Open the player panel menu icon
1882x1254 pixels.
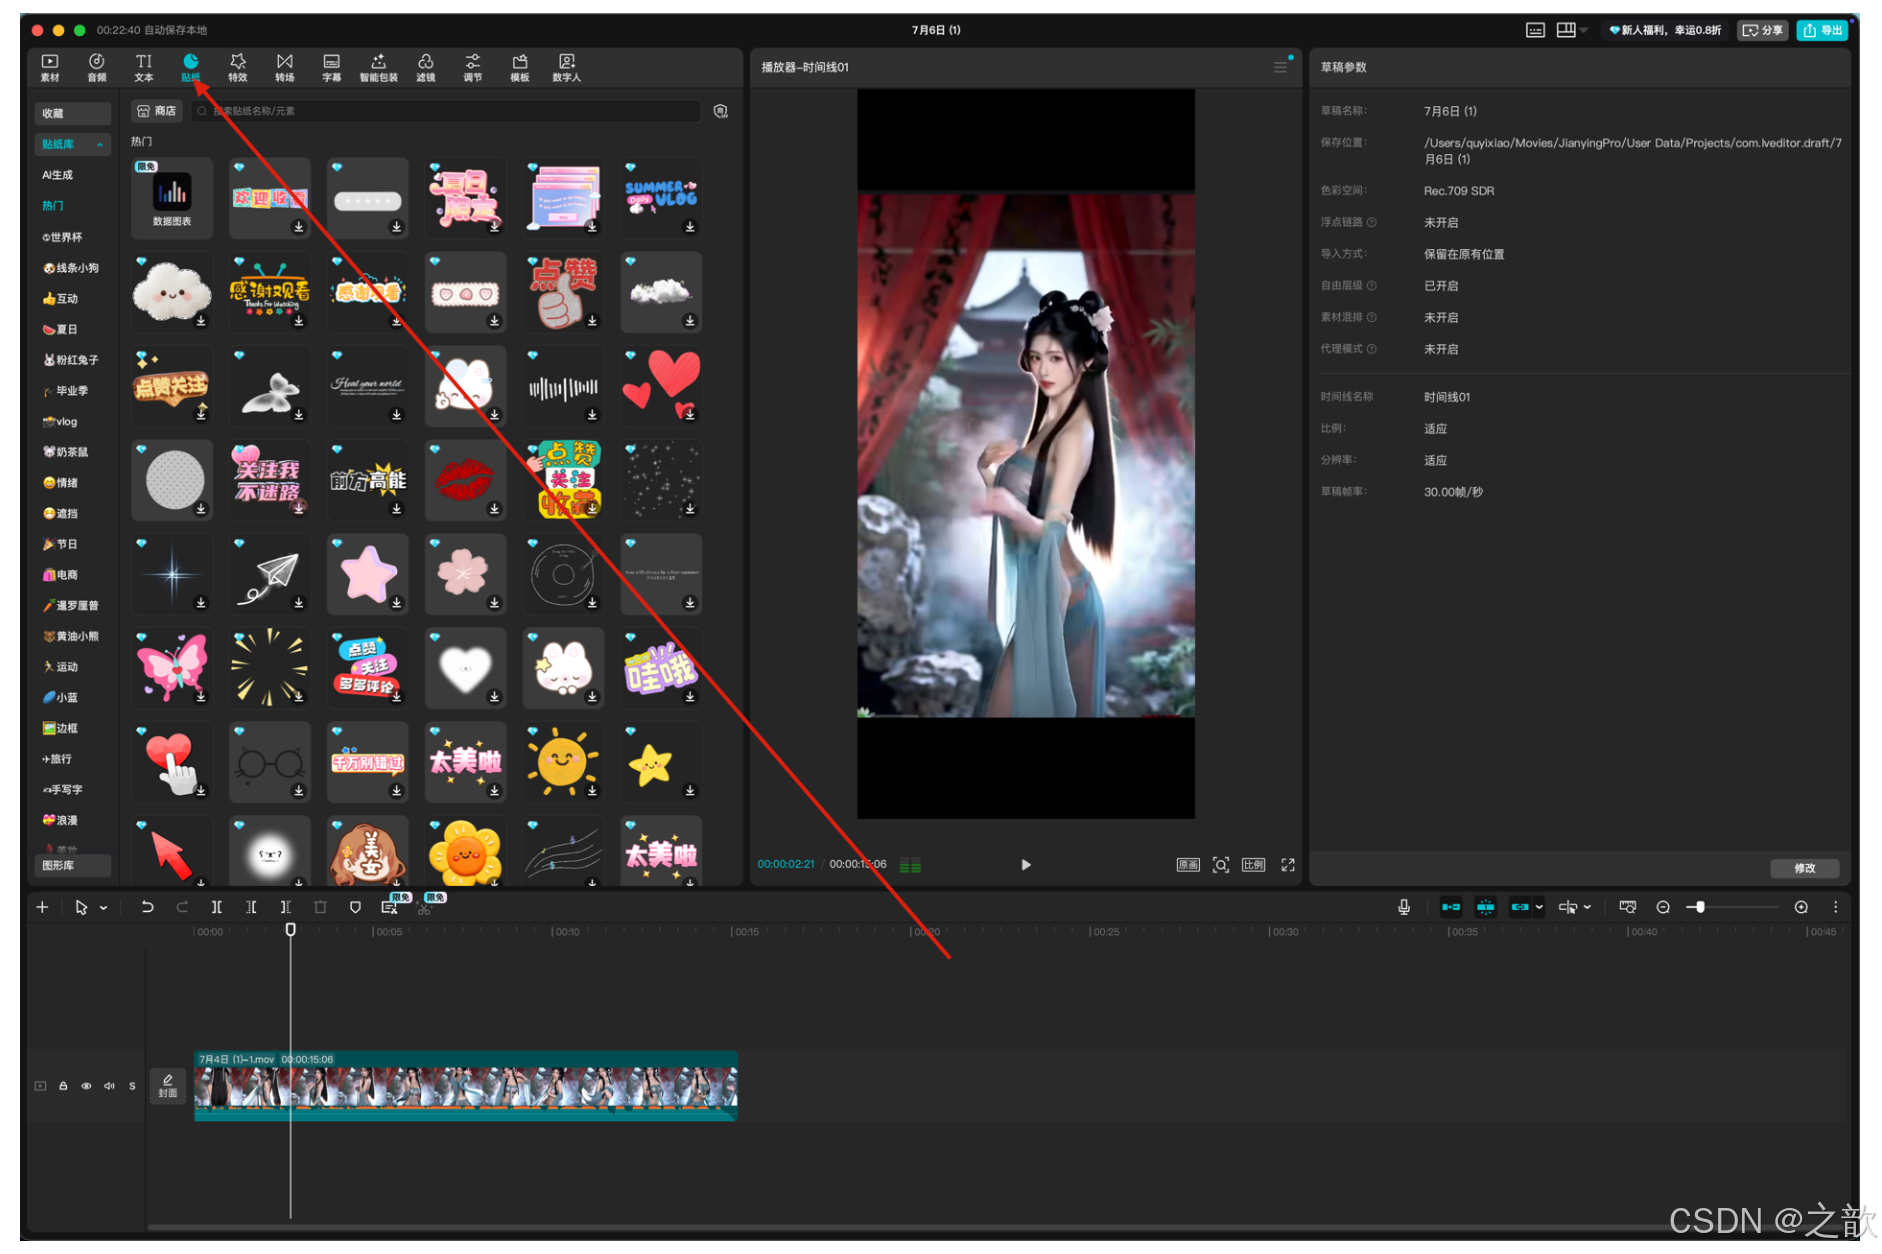coord(1280,67)
